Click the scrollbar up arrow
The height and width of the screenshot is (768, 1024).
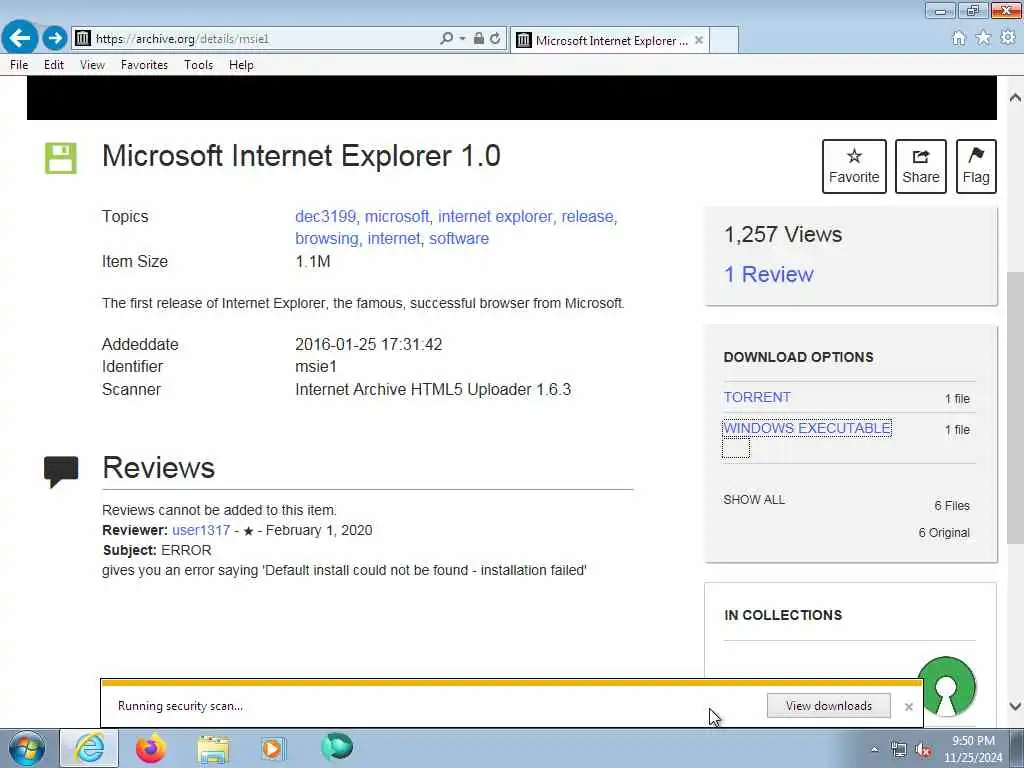pos(1015,97)
